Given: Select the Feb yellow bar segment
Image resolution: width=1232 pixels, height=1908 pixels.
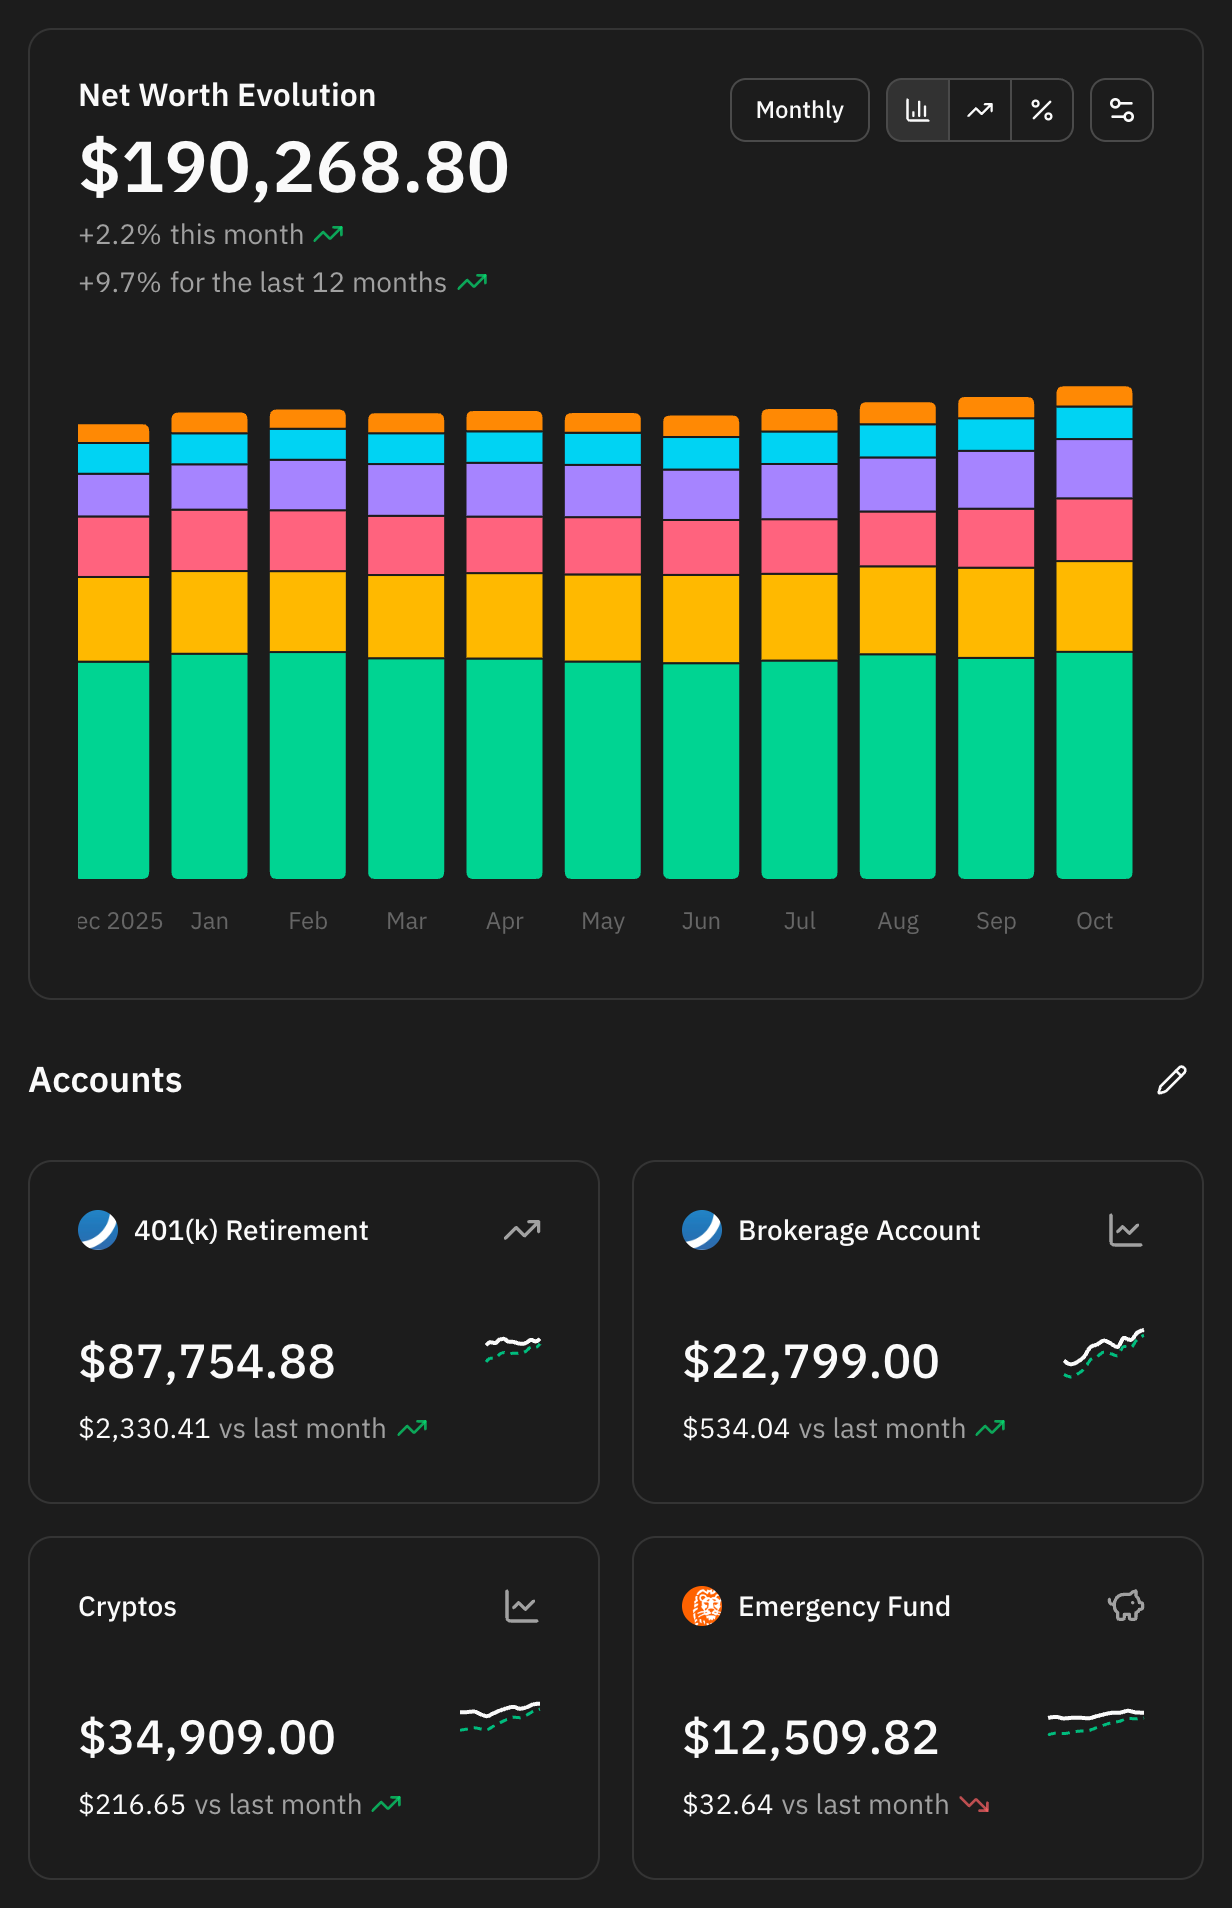Looking at the screenshot, I should tap(308, 612).
